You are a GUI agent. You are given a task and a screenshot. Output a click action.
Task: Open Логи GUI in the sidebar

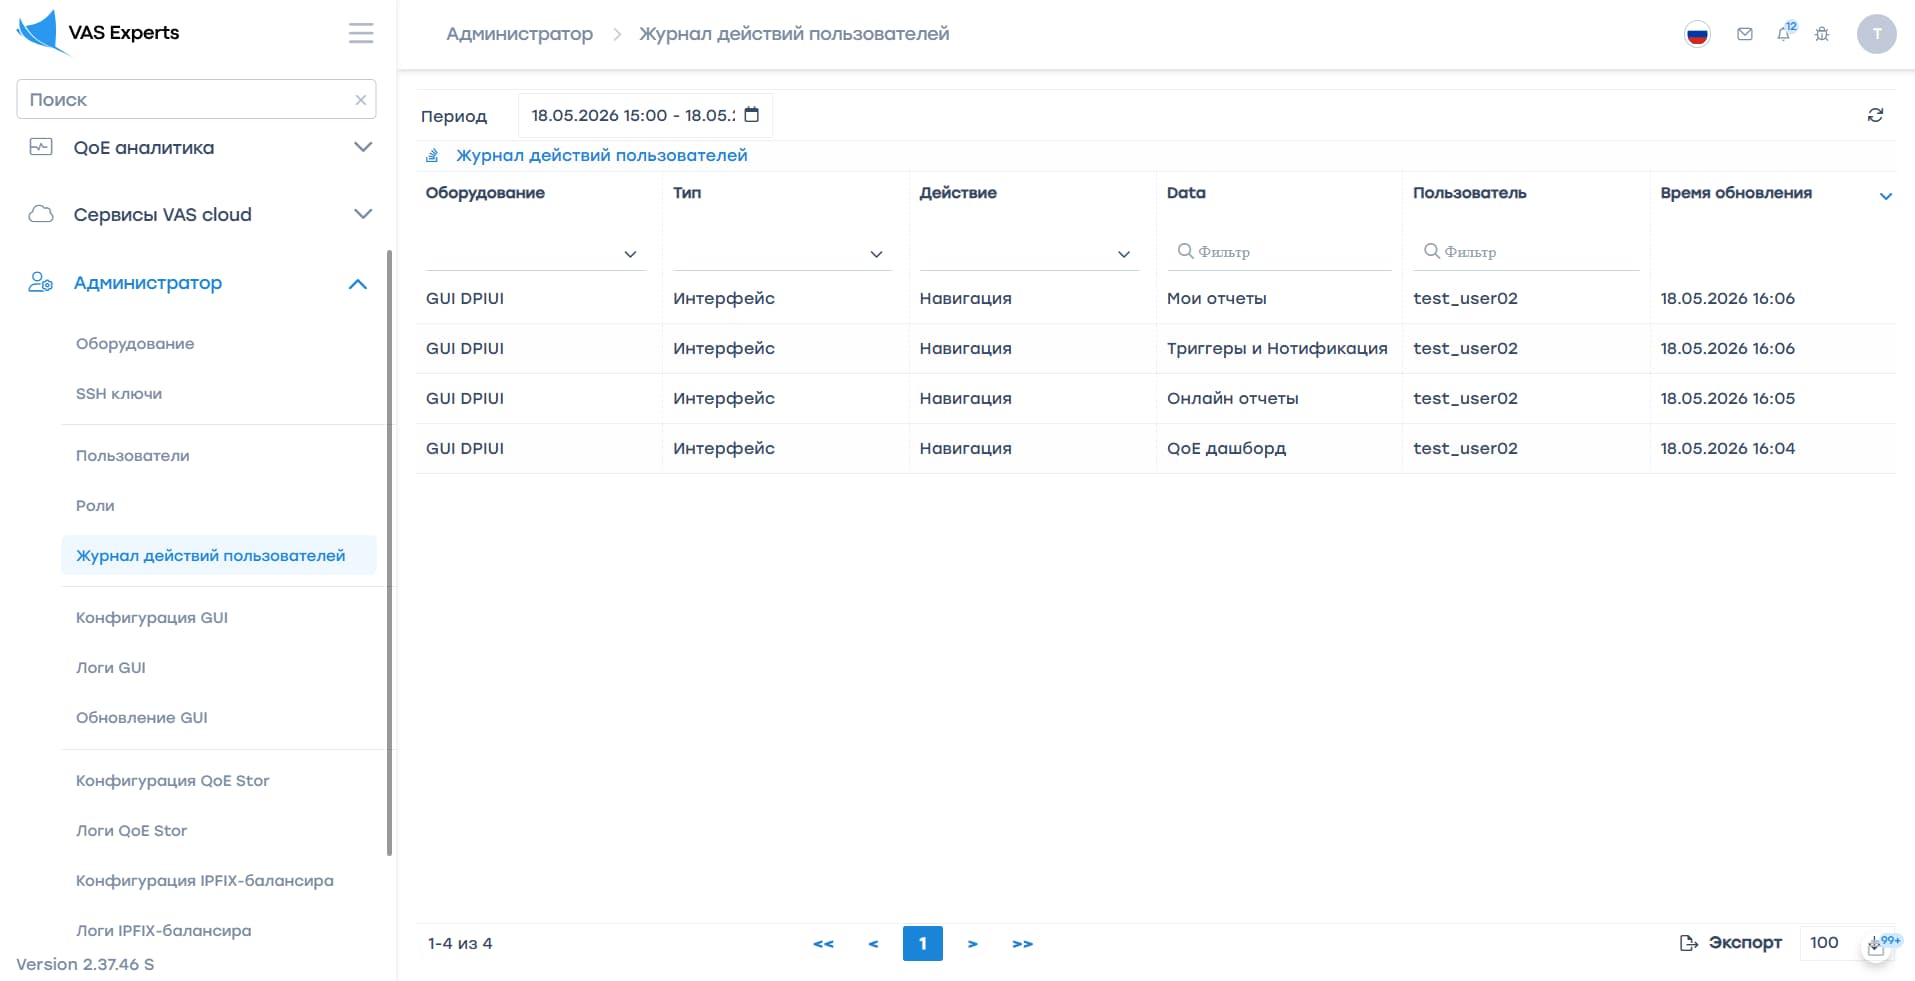tap(111, 667)
